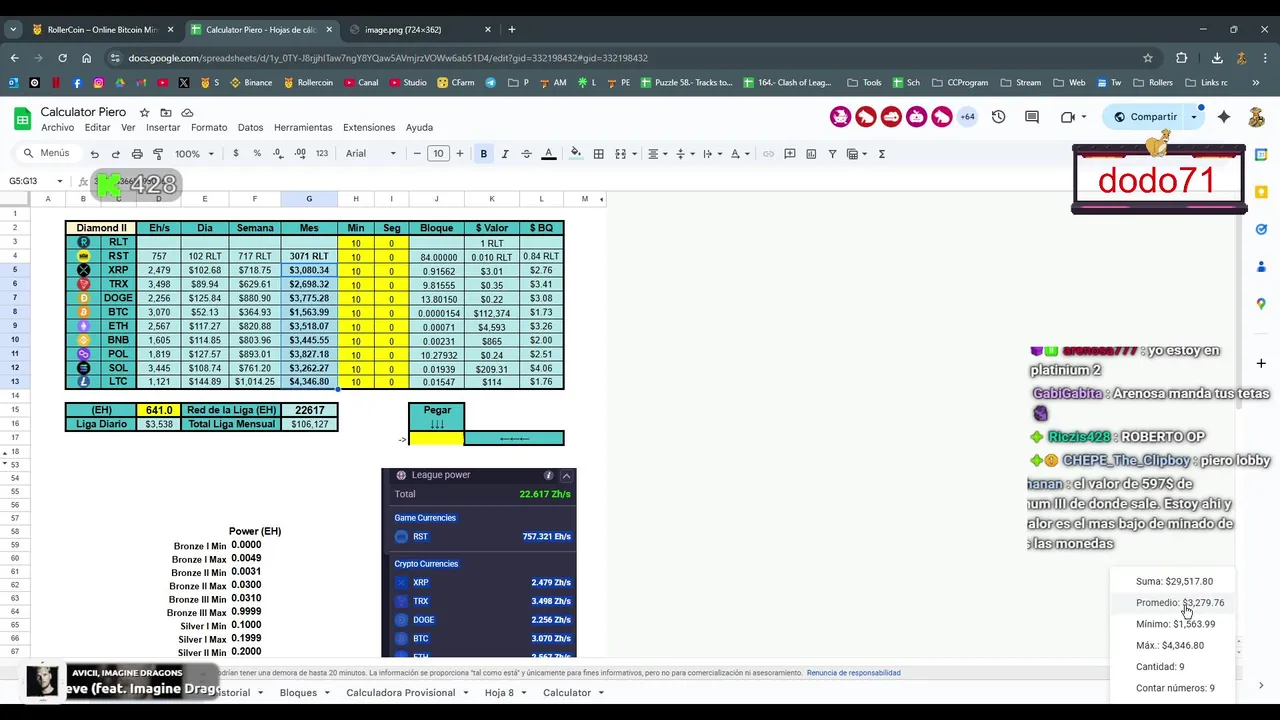
Task: Open the Datos menu
Action: (x=250, y=128)
